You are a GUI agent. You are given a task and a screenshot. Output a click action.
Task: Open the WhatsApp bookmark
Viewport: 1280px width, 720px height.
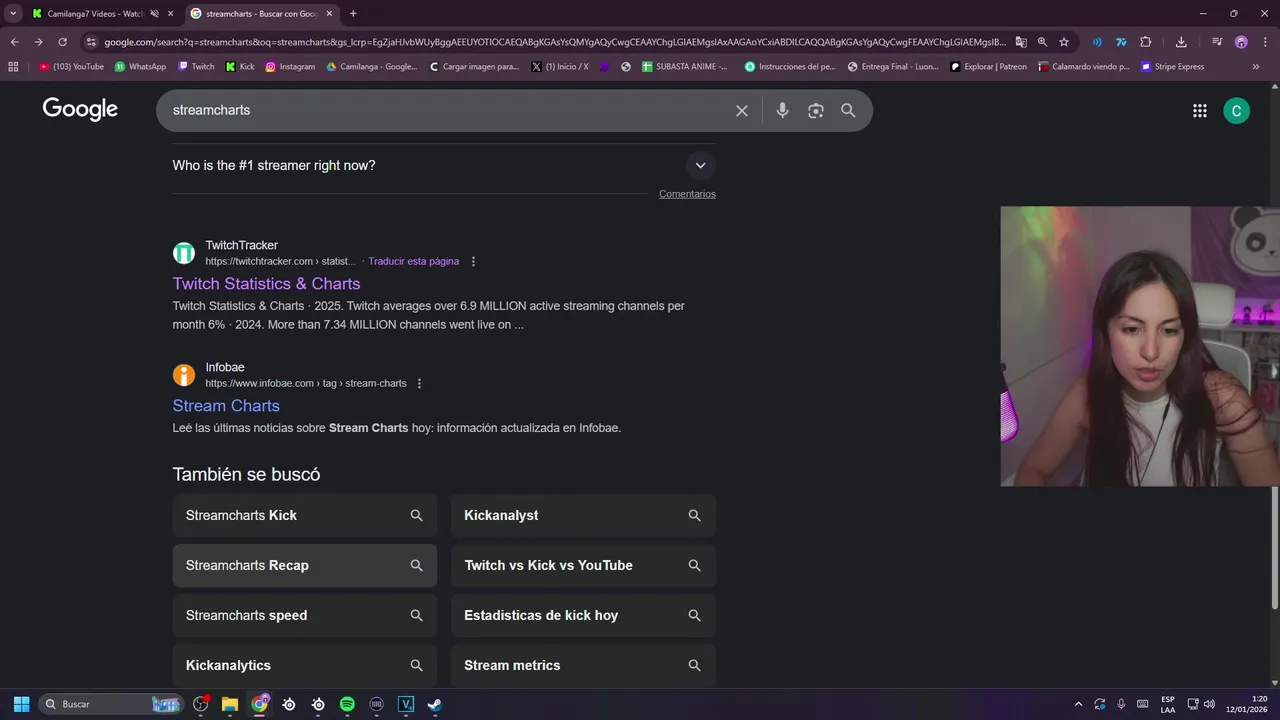pos(140,67)
